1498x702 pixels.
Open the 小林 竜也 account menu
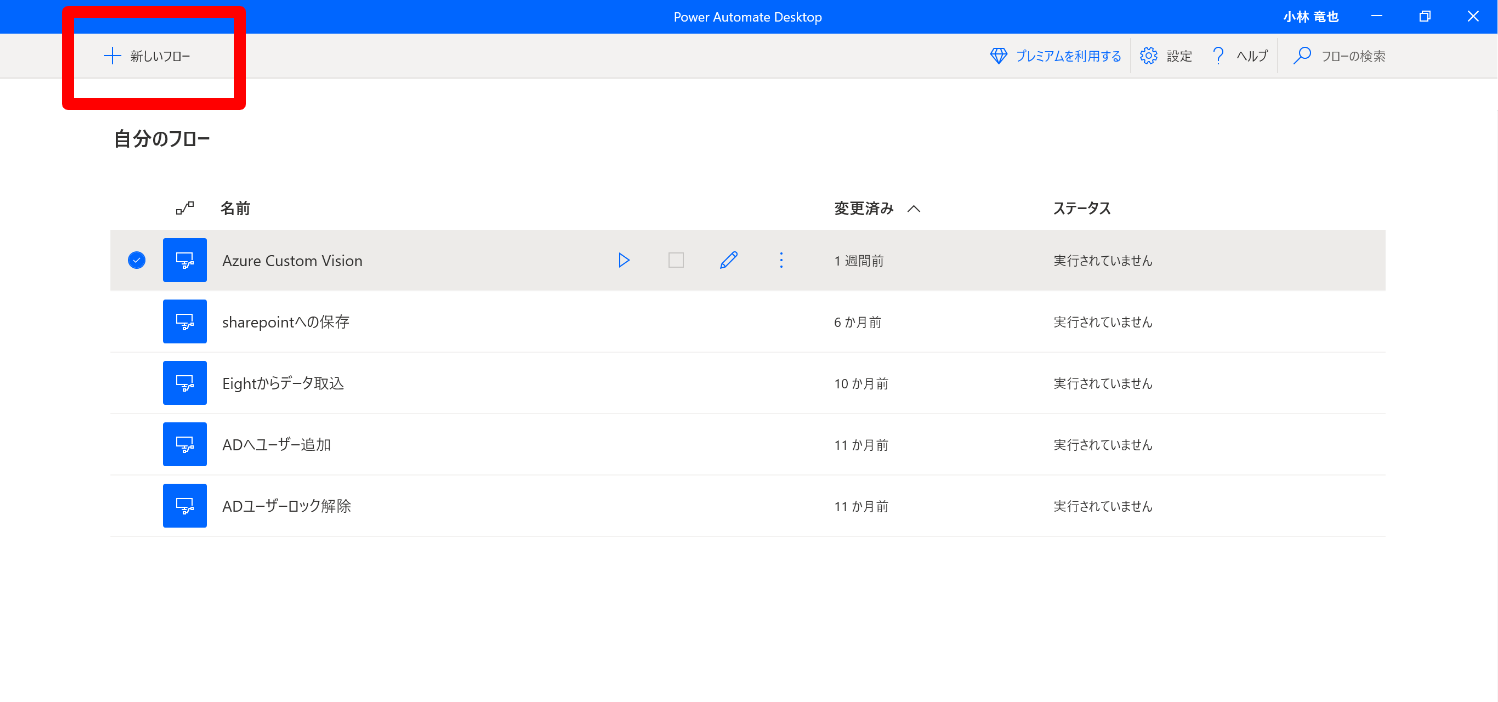tap(1311, 17)
